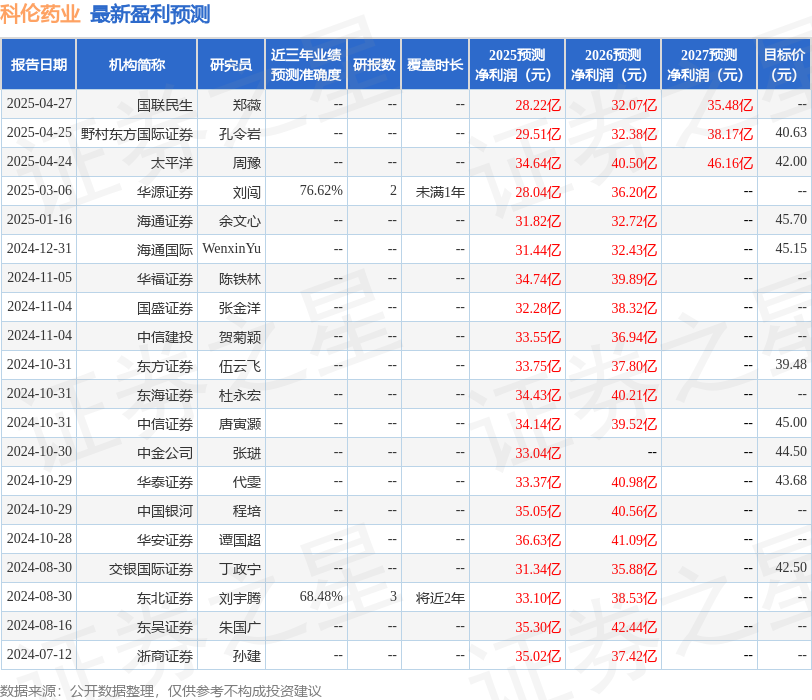Click institution 野村东方国际证券

137,134
